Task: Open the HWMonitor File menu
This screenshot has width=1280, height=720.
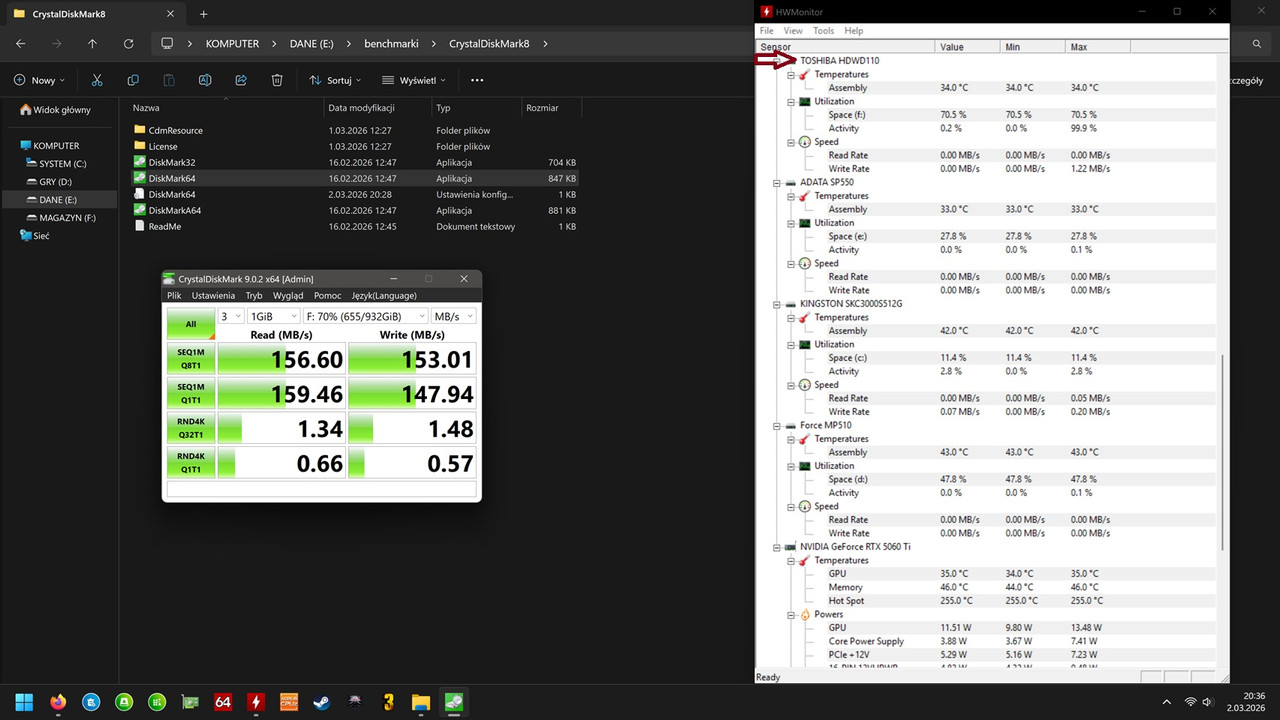Action: click(x=766, y=31)
